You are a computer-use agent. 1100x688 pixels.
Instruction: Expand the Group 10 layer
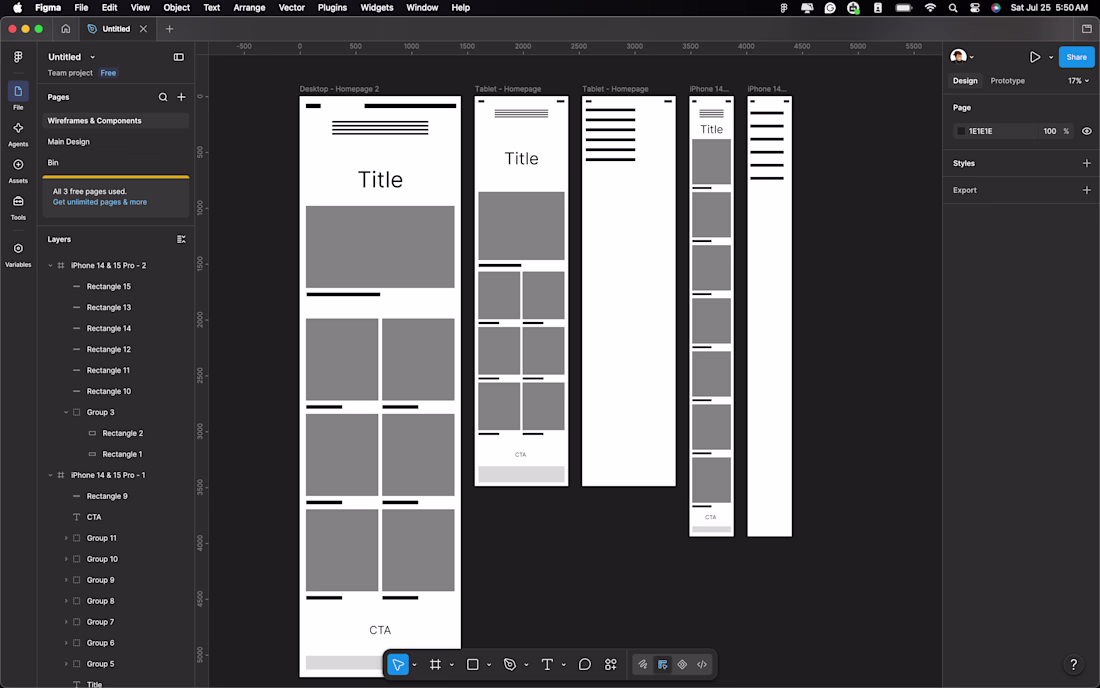point(66,559)
